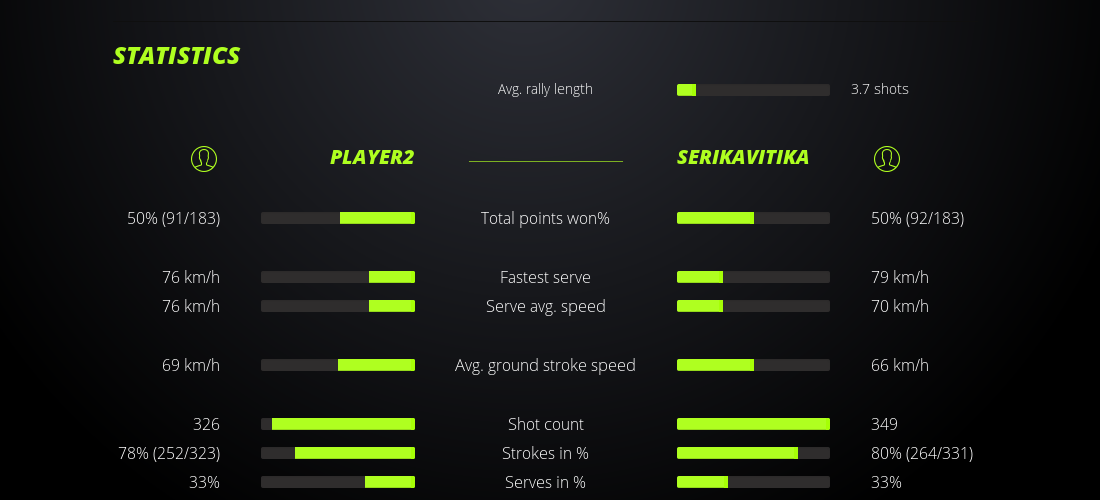
Task: Click PLAYER2's Fastest serve bar
Action: [338, 277]
